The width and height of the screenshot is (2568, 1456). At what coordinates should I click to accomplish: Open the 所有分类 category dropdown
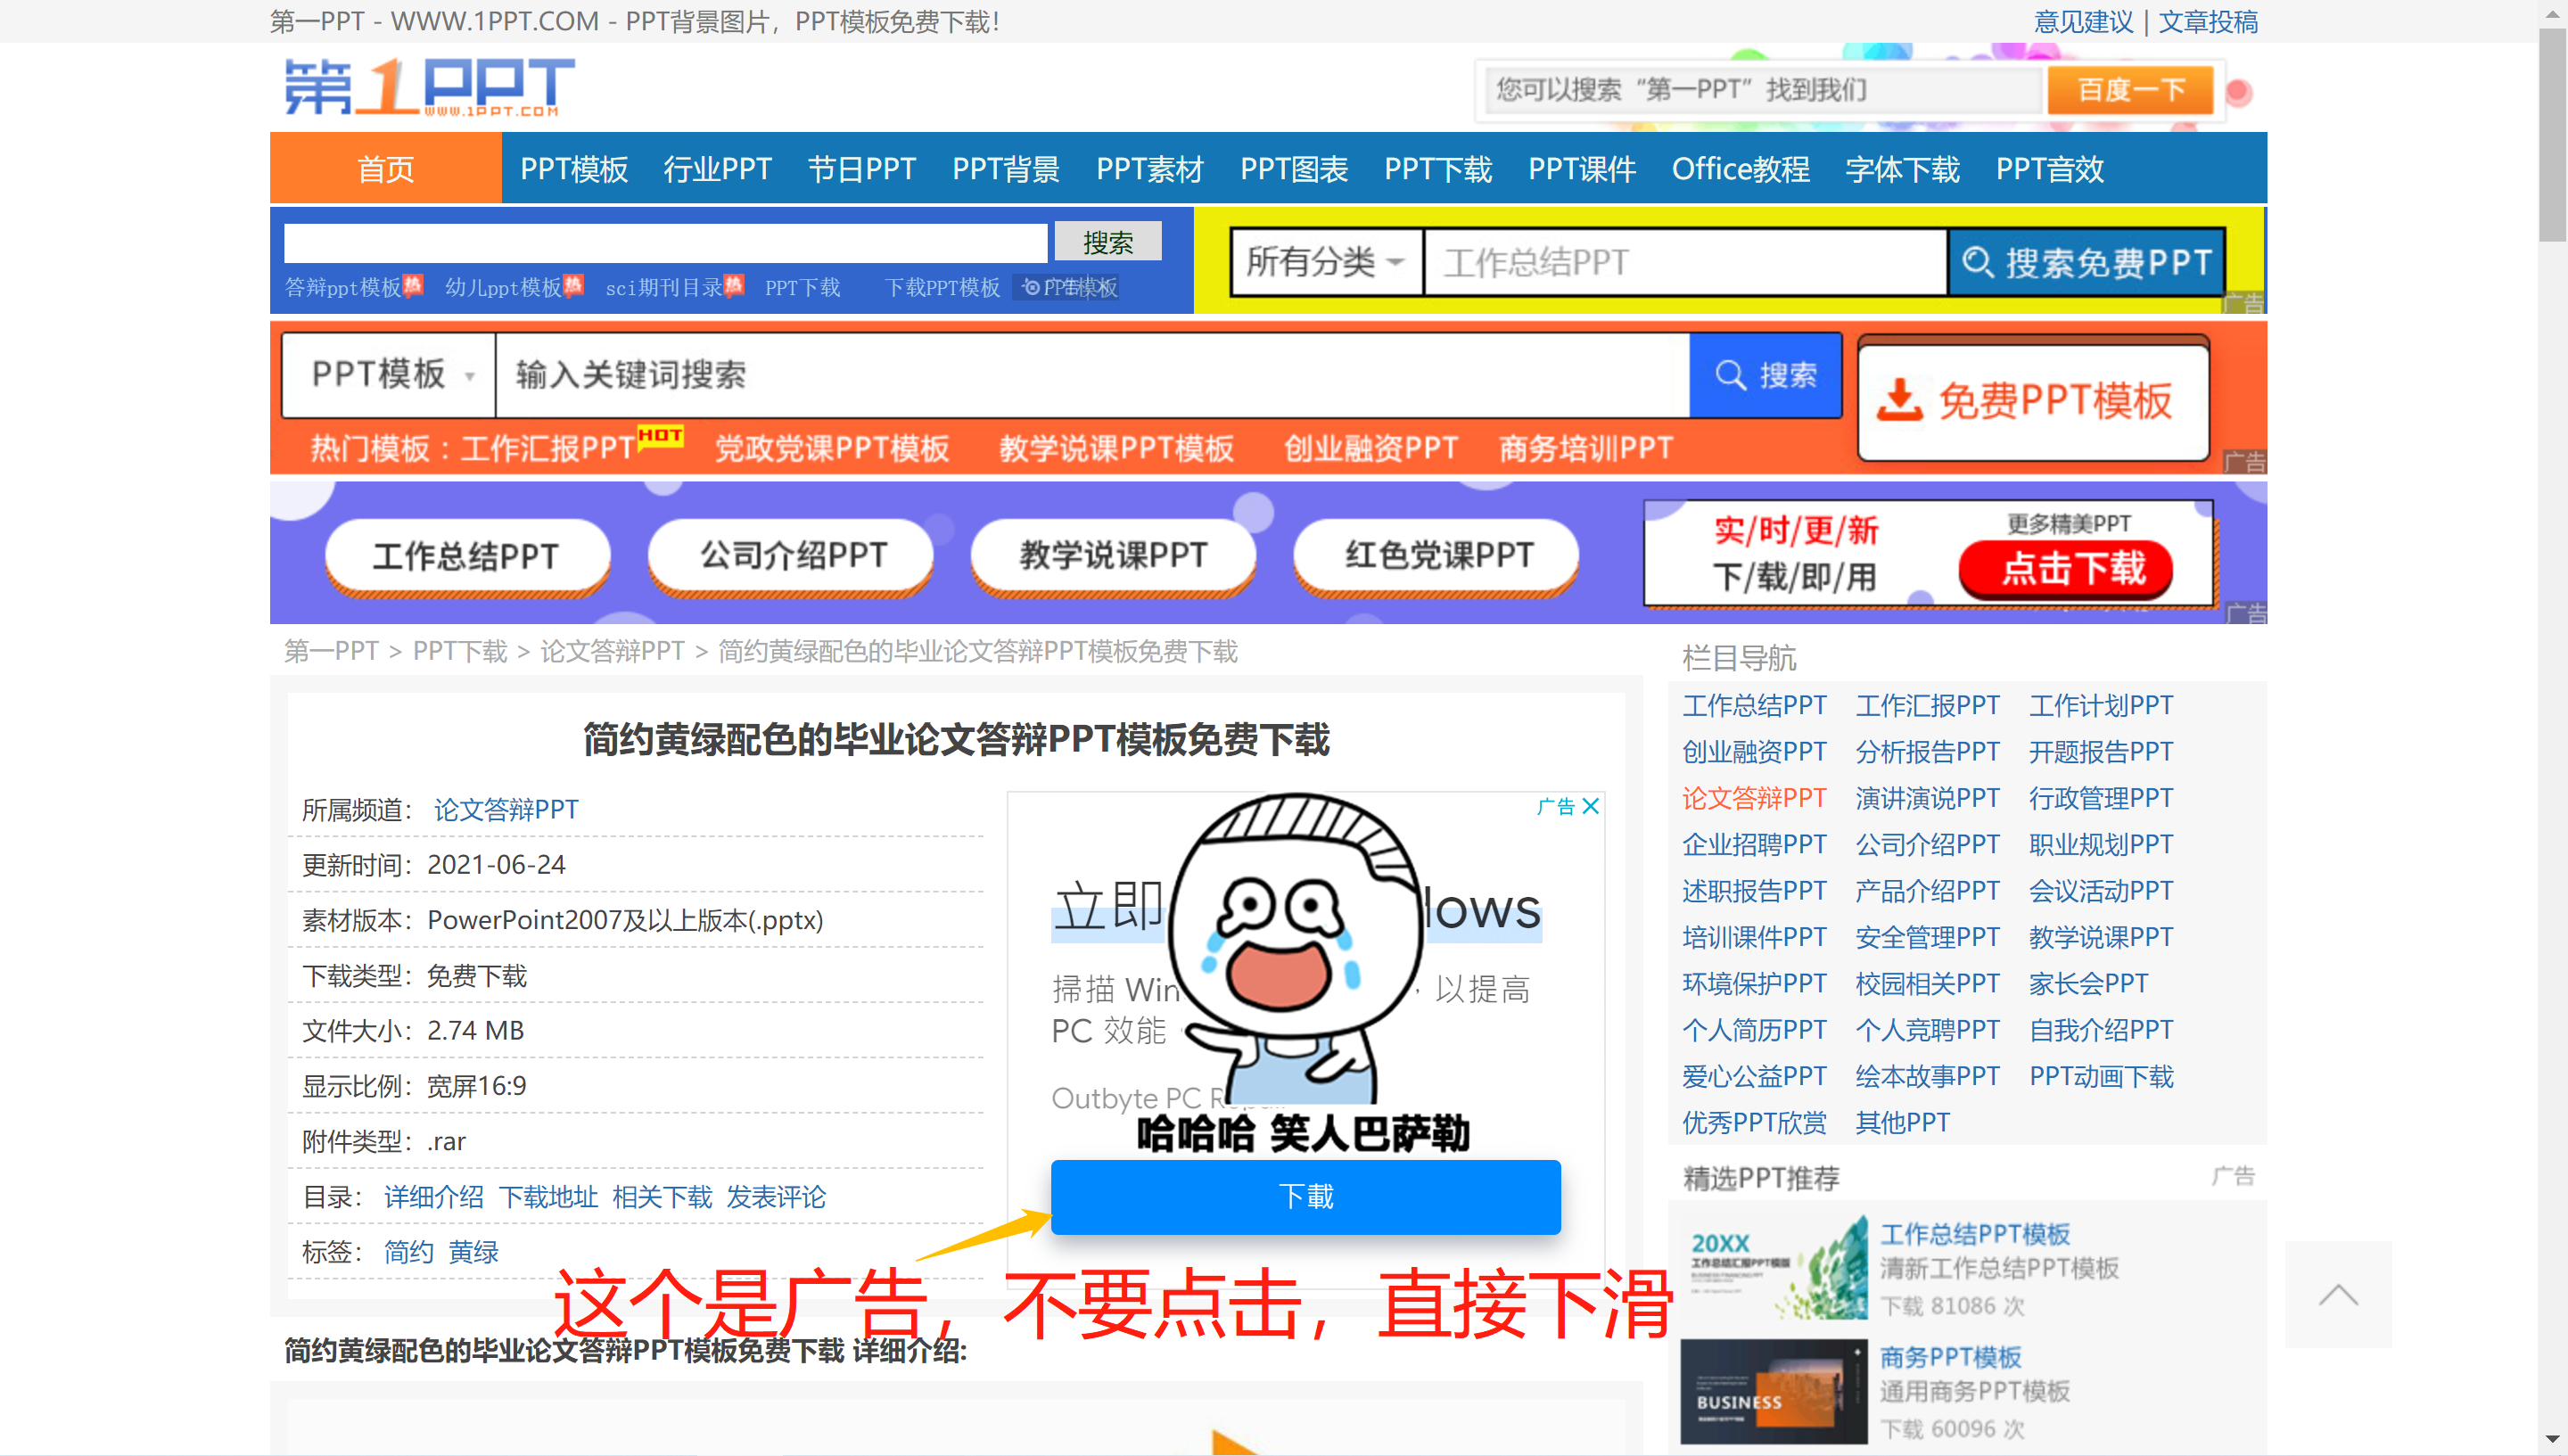(1325, 262)
